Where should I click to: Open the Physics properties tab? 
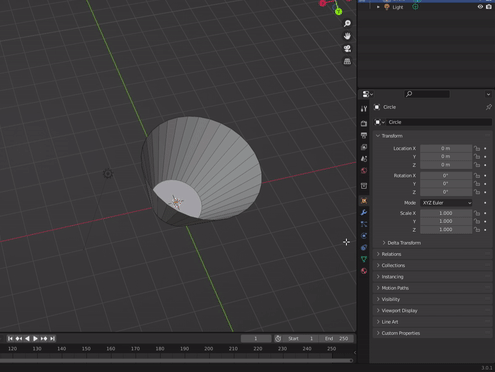pos(364,236)
